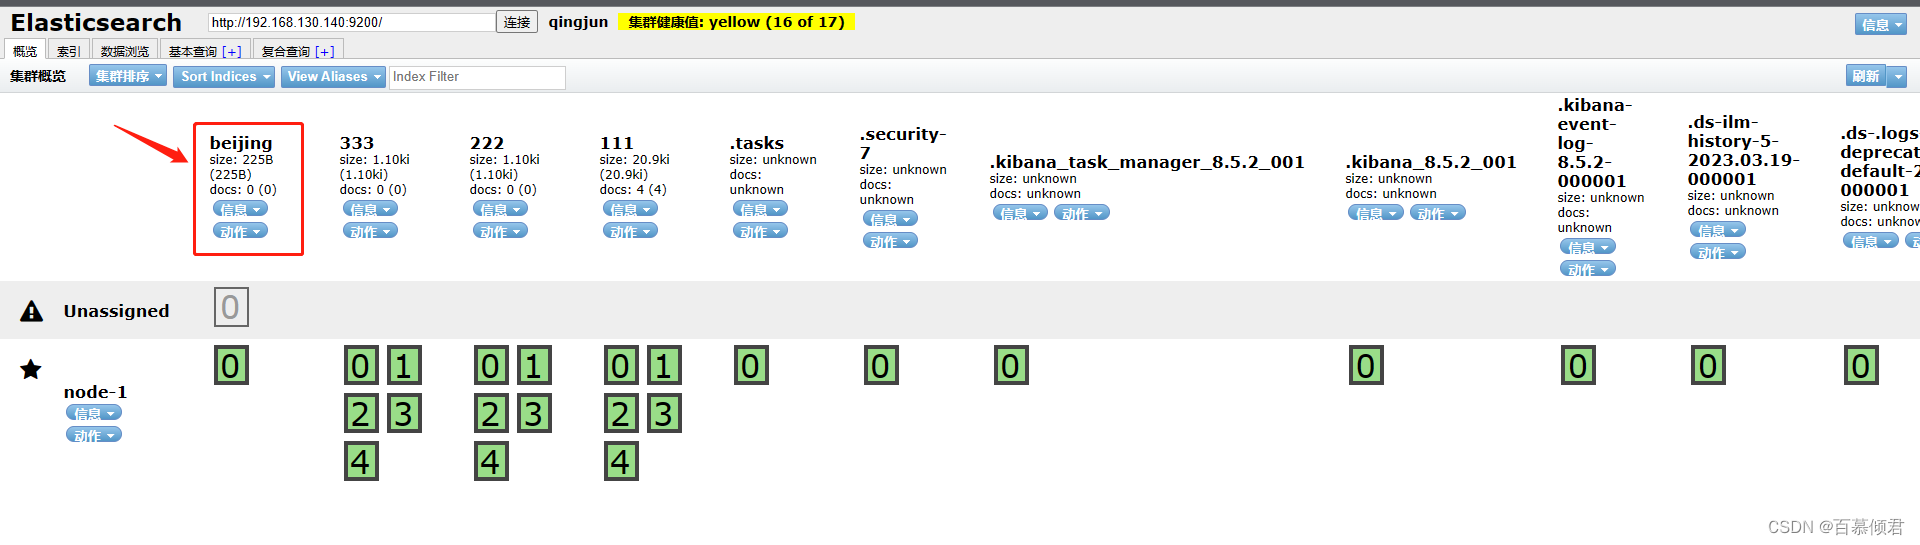
Task: Open 信息 dropdown for .kibana_8.5.2_001
Action: tap(1376, 213)
